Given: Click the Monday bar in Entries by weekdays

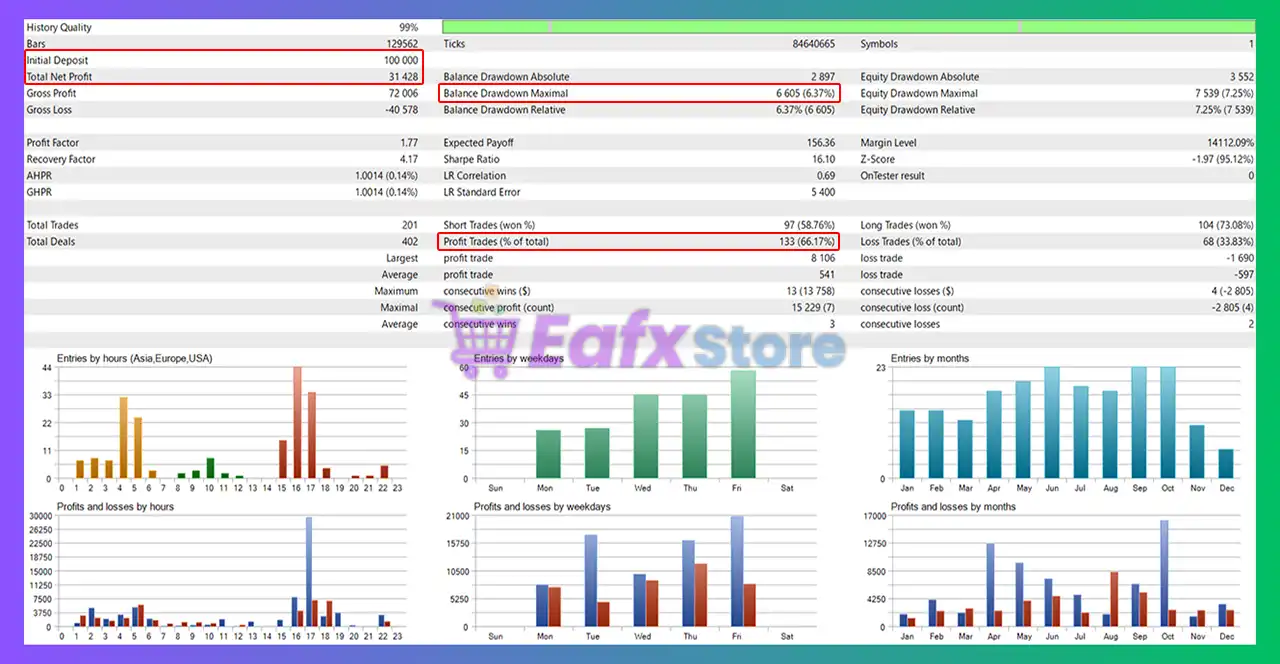Looking at the screenshot, I should 548,454.
